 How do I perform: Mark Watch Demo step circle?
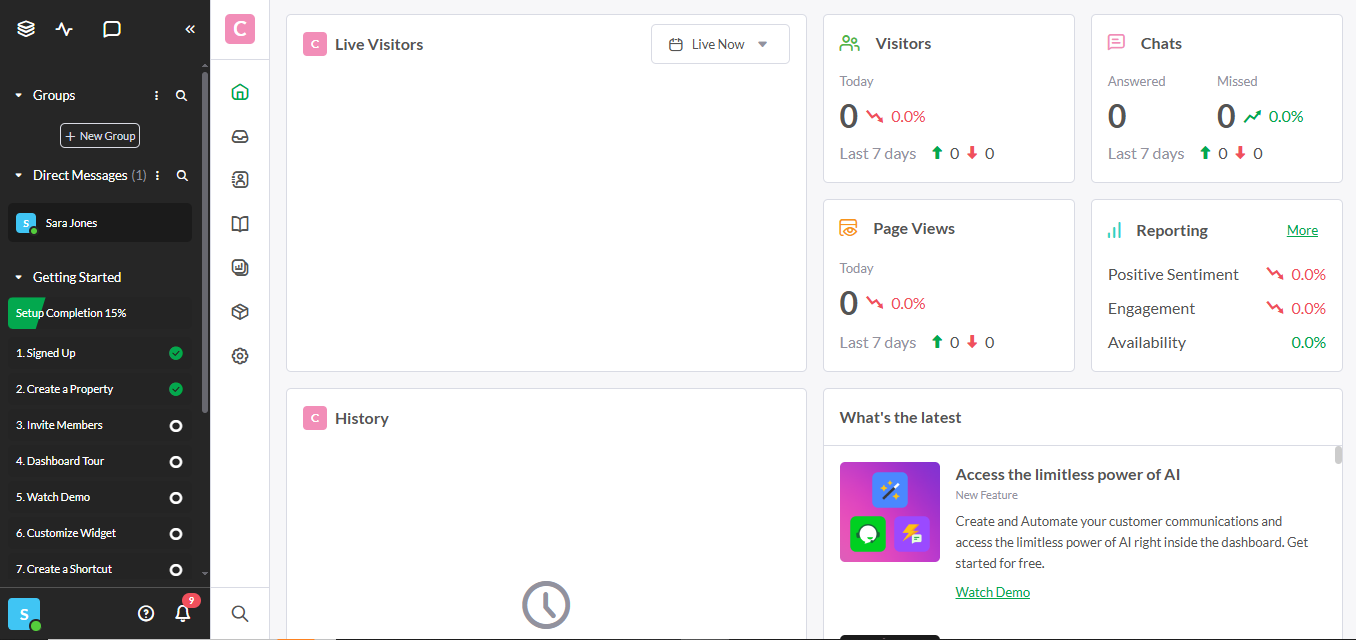(x=176, y=497)
